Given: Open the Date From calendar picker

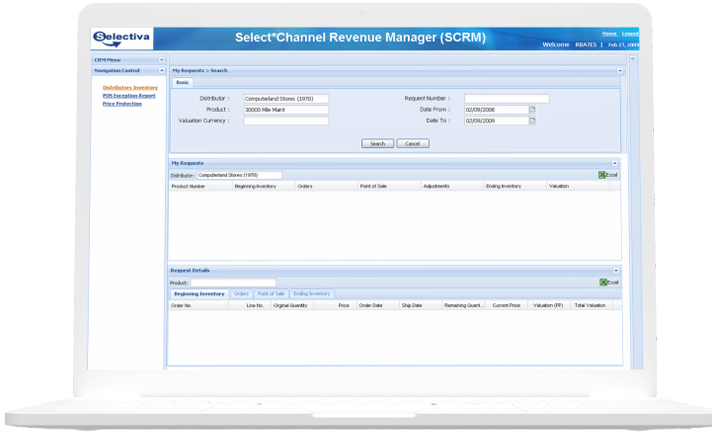Looking at the screenshot, I should click(x=533, y=110).
